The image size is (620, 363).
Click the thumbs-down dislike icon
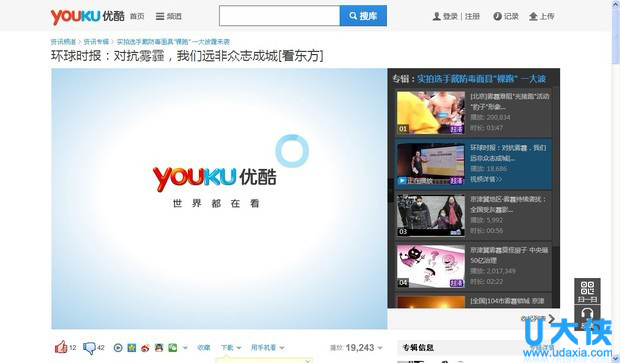click(89, 348)
